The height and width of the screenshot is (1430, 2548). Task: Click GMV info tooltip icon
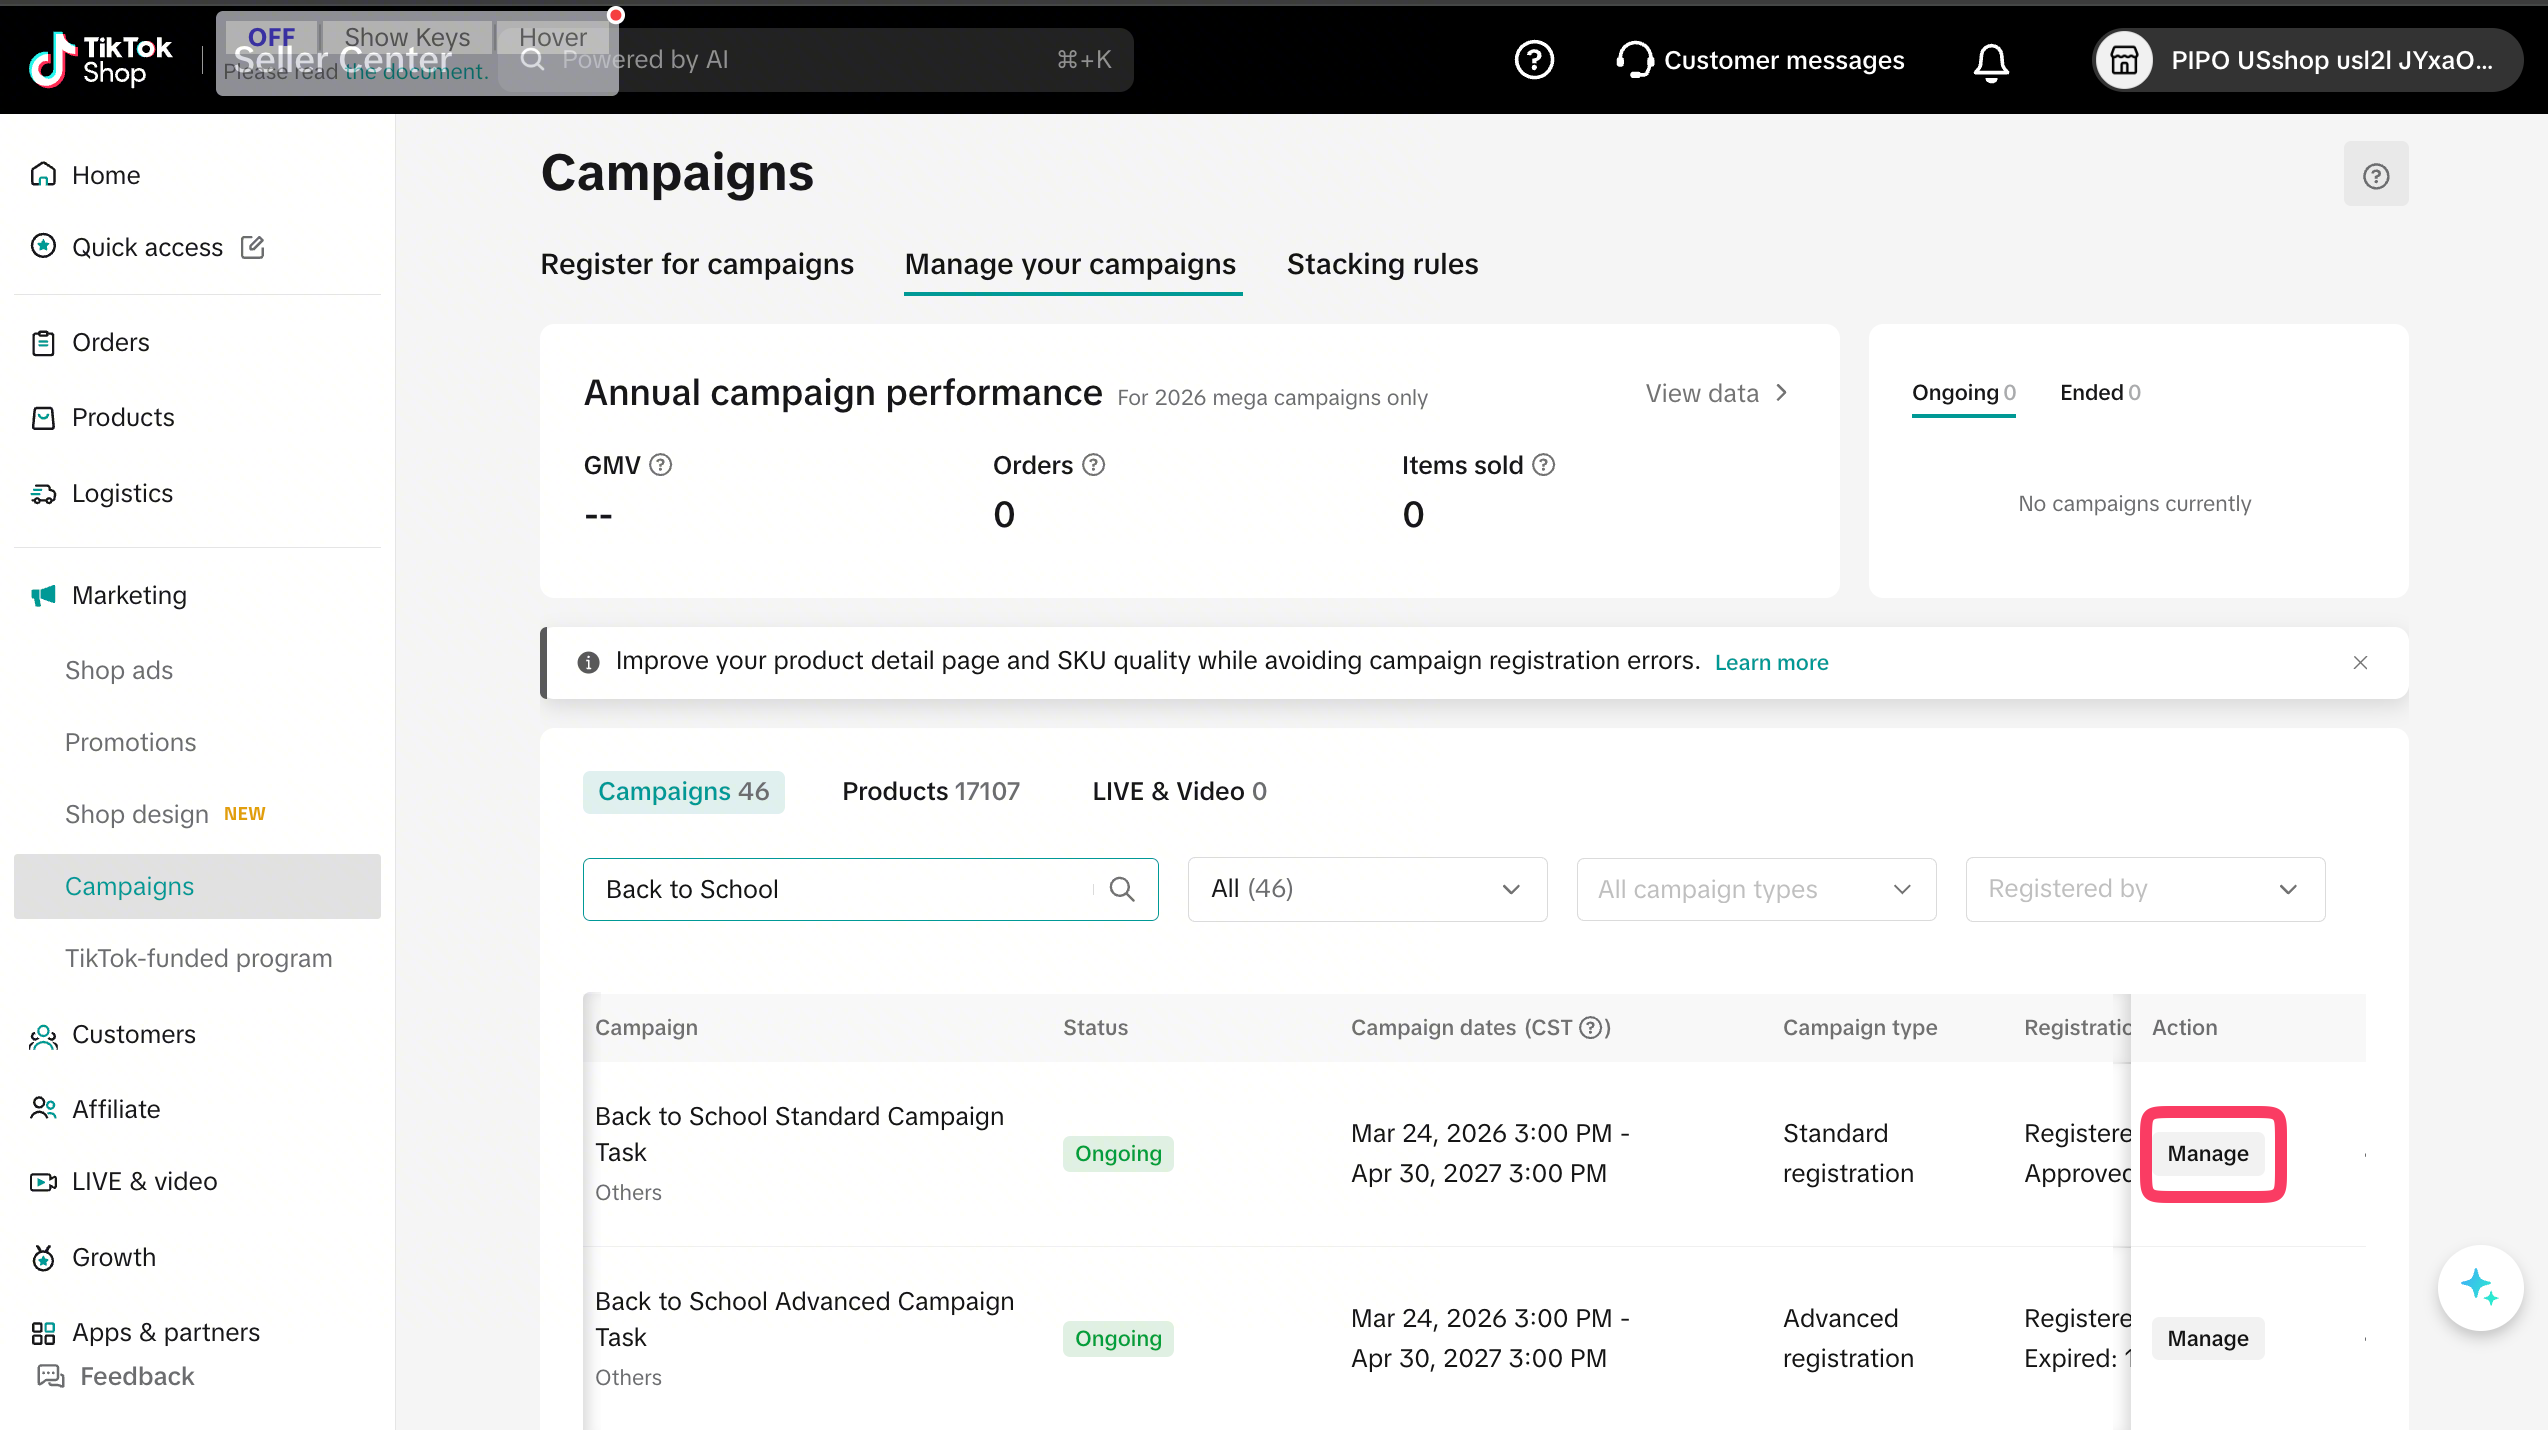[660, 465]
